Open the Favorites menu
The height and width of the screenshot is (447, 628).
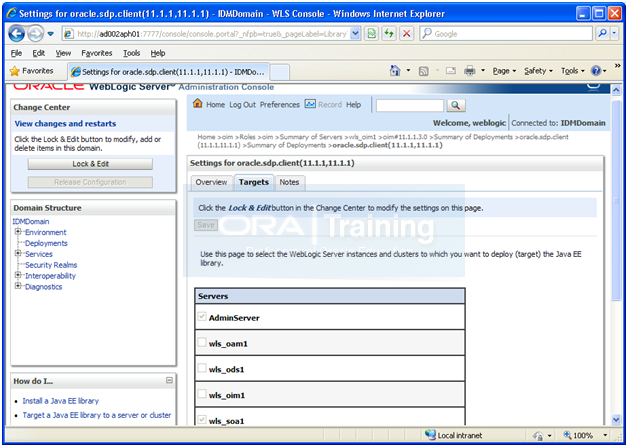(97, 53)
